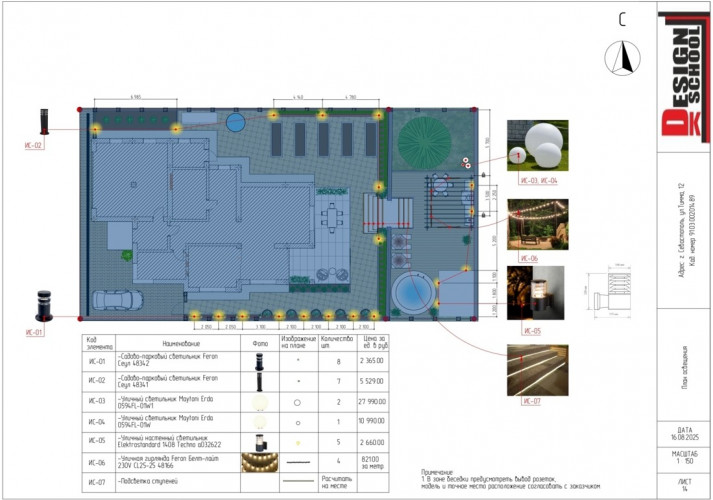
Task: Click the ИС-02 tall bollard lamp icon
Action: tap(43, 121)
